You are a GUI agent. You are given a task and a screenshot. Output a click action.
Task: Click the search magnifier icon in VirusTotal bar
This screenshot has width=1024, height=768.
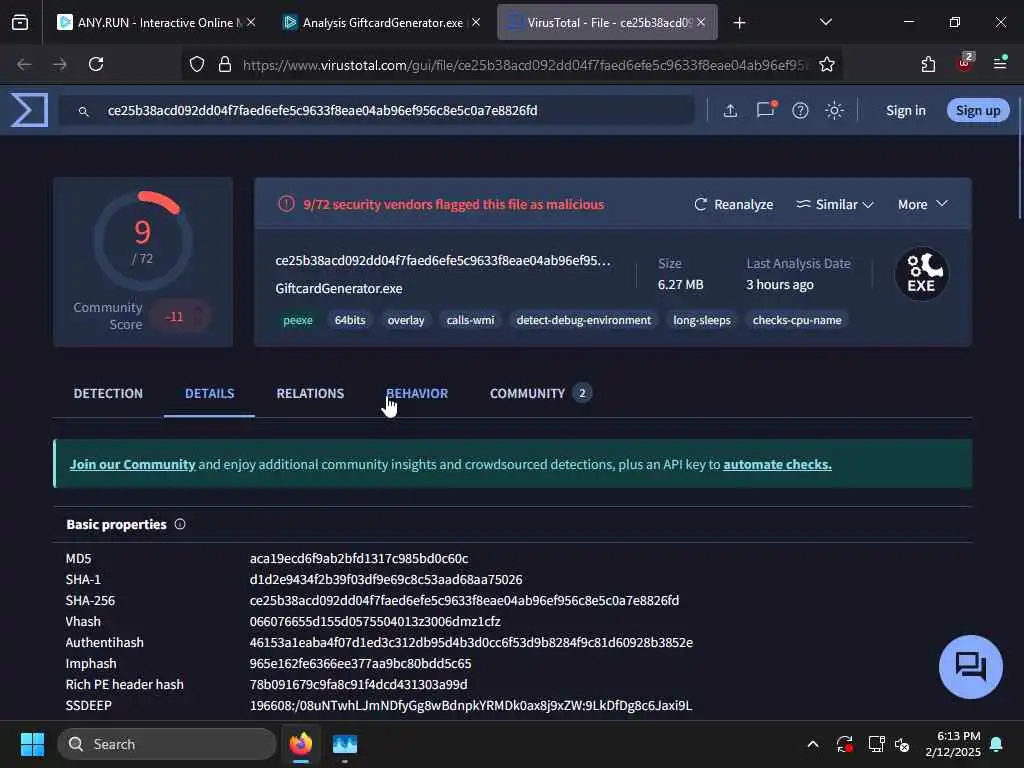(84, 112)
